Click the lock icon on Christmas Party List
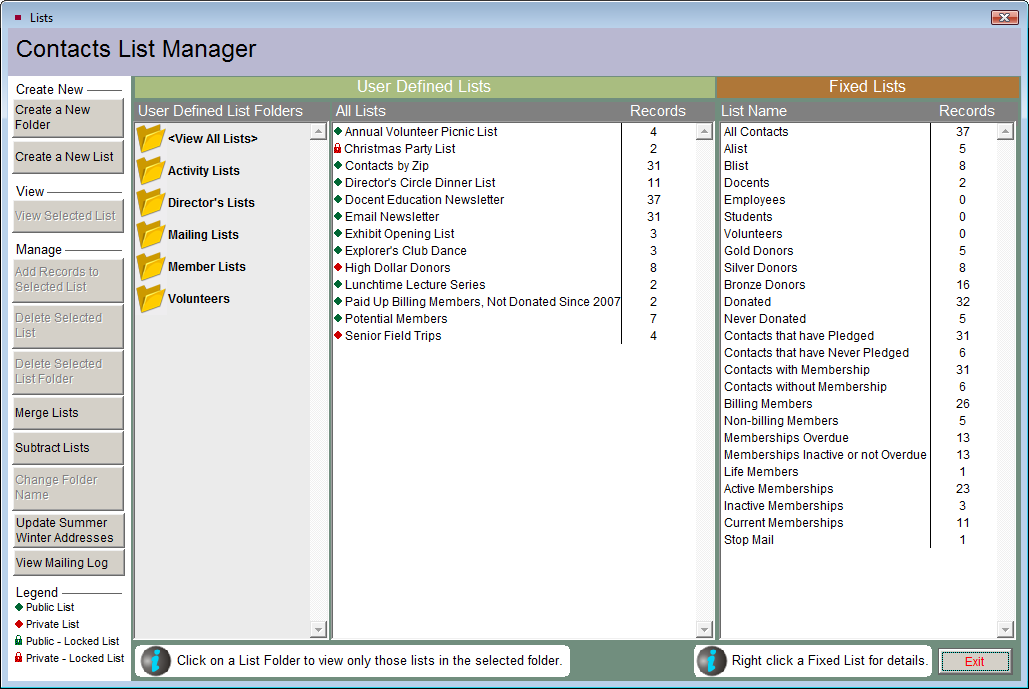Screen dimensions: 1029x689 (x=338, y=148)
